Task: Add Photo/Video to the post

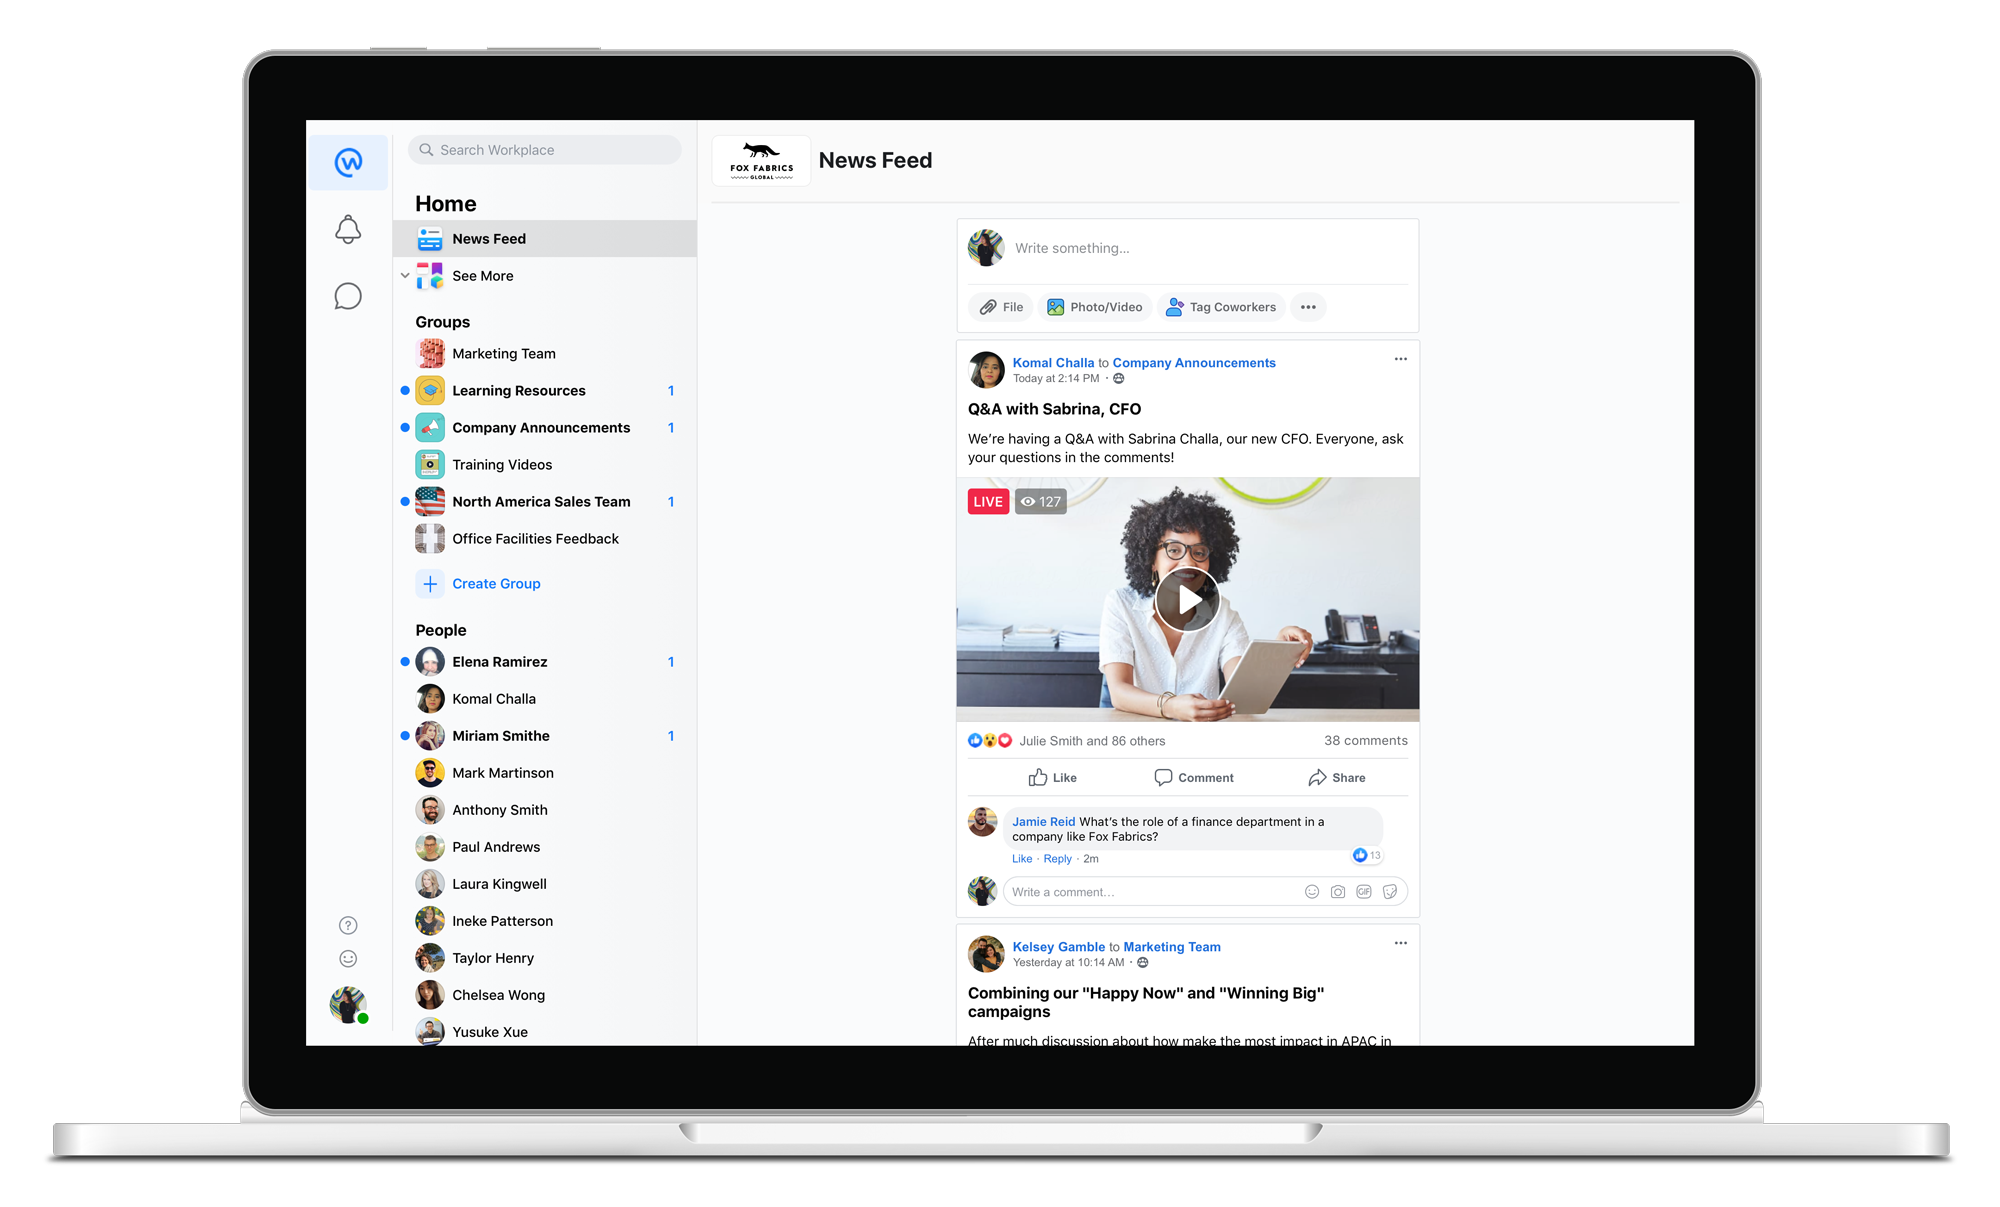Action: pos(1095,307)
